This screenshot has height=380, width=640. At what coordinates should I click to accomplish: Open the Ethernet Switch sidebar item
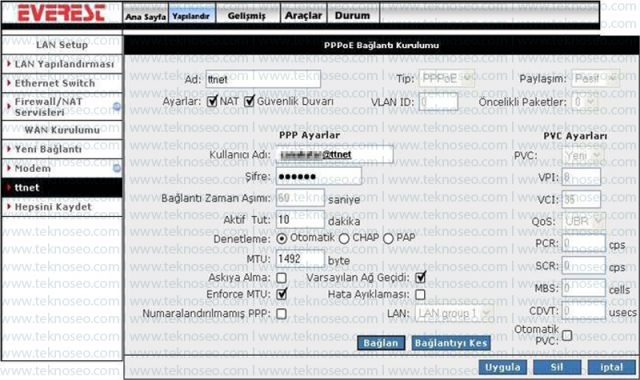tap(62, 83)
